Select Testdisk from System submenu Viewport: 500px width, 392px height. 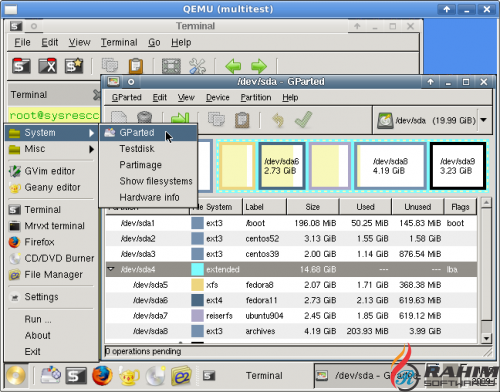pos(148,149)
